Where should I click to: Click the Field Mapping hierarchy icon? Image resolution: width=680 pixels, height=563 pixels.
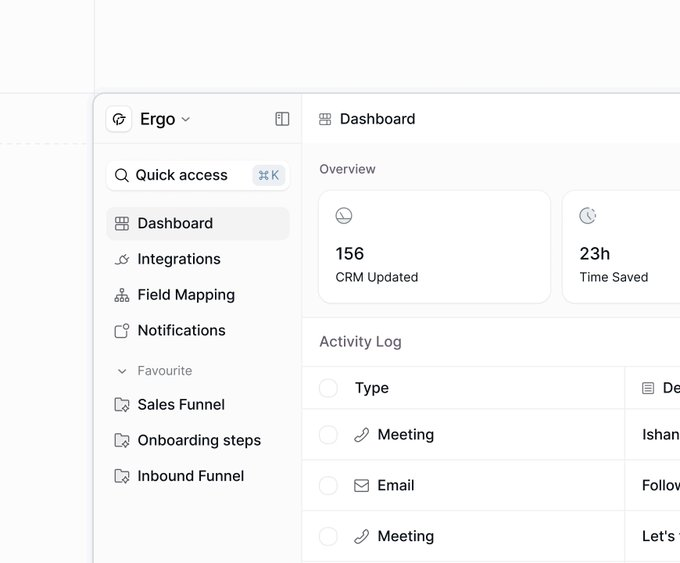click(x=122, y=295)
